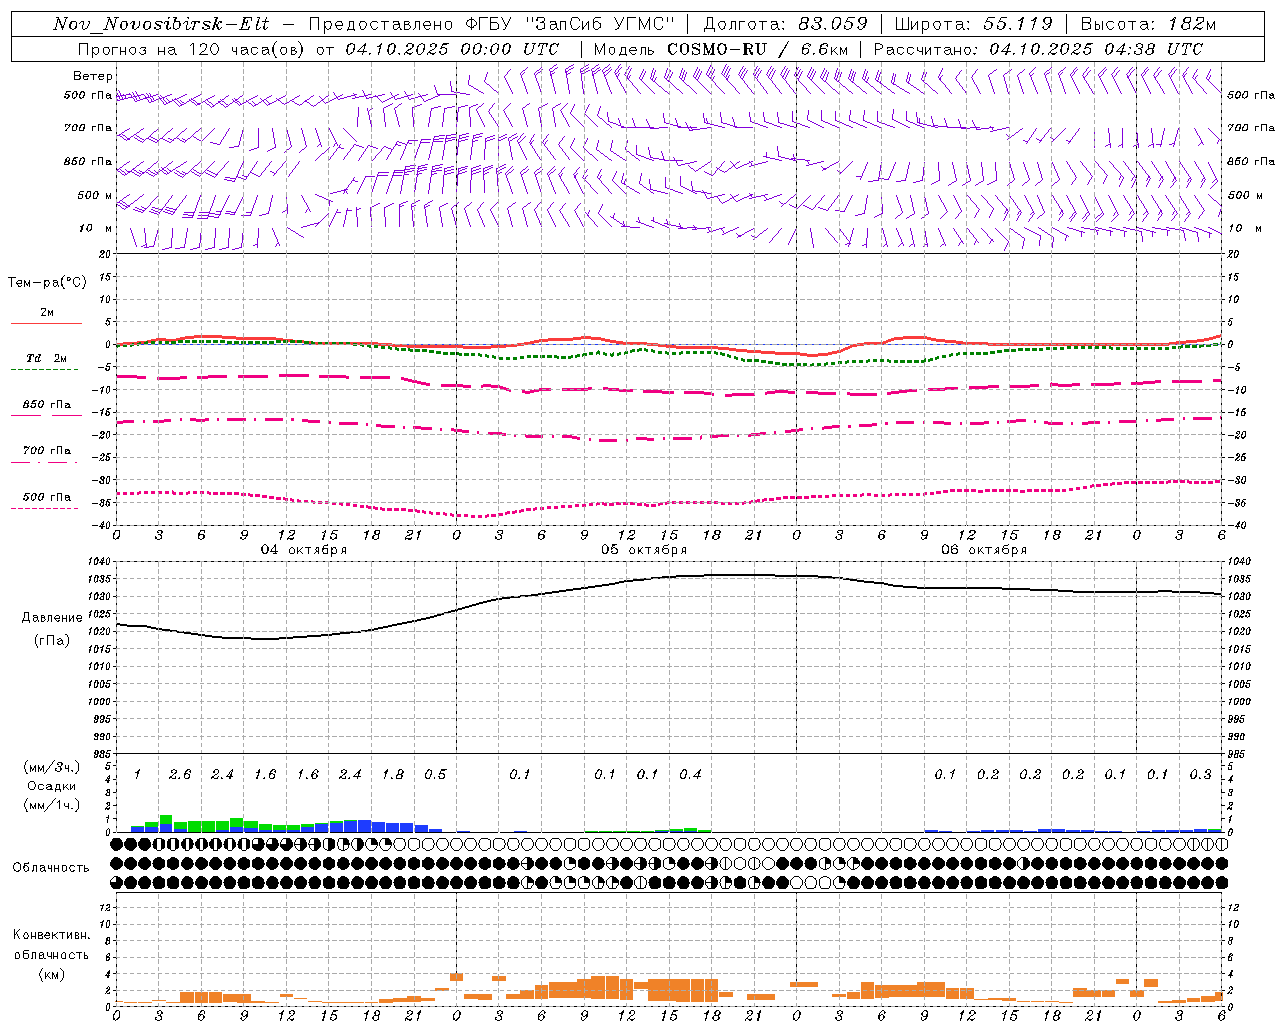Select the elevation text "Высота: 182м"

pyautogui.click(x=1148, y=24)
